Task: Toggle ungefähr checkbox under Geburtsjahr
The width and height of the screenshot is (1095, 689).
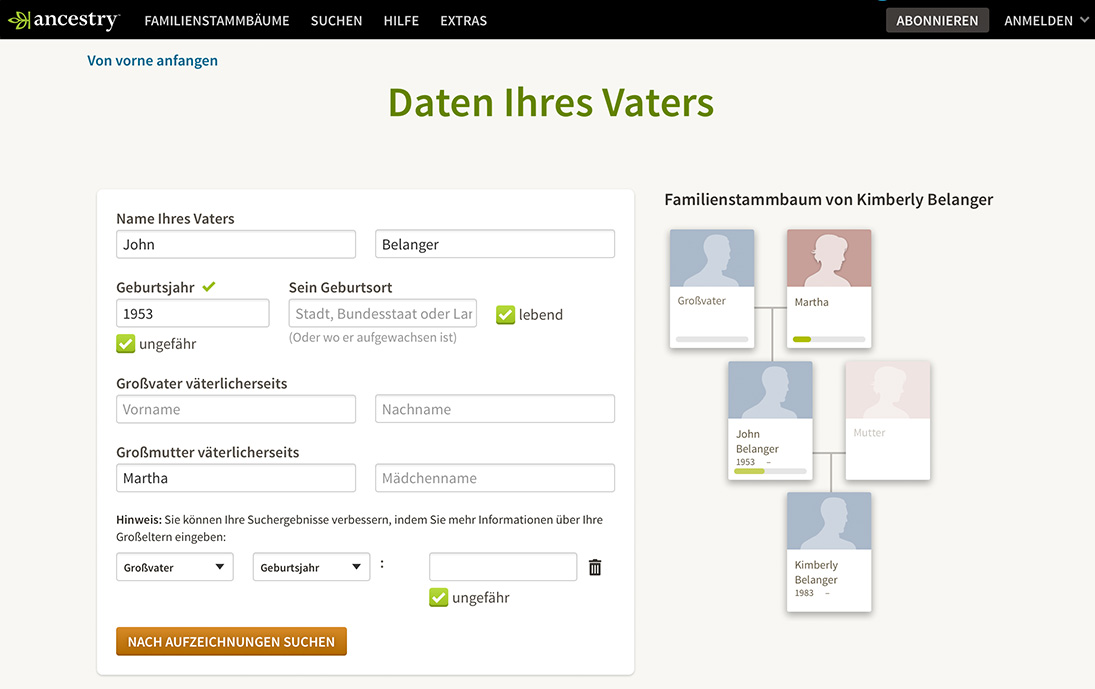Action: click(x=126, y=344)
